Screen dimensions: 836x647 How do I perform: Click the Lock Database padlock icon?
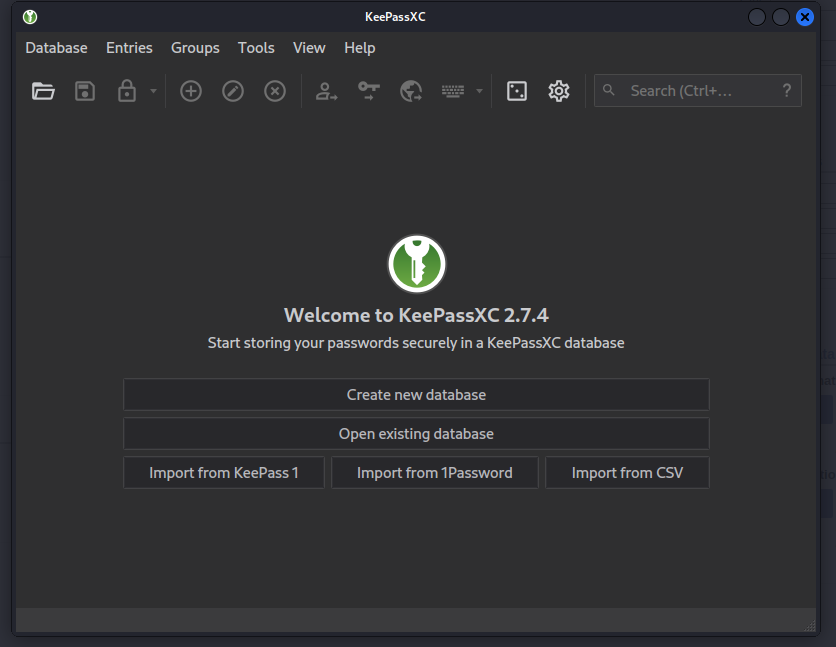point(126,91)
